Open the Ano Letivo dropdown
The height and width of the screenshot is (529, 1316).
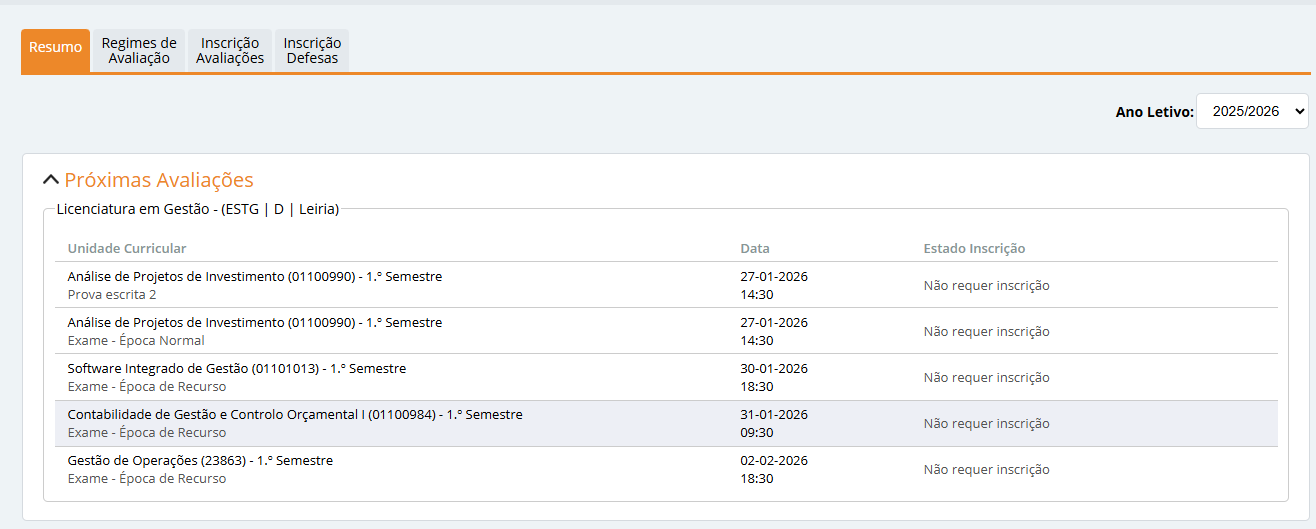[x=1252, y=111]
